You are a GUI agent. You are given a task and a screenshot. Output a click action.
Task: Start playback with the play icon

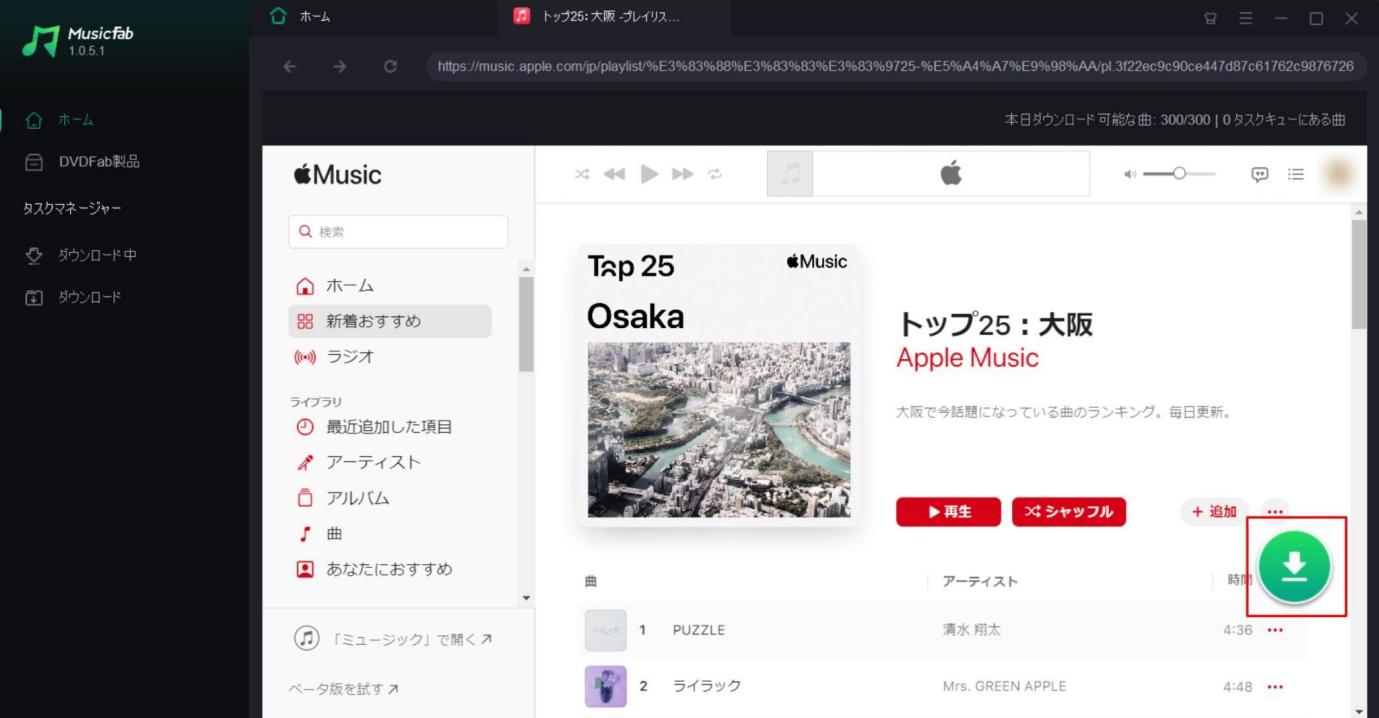[649, 174]
